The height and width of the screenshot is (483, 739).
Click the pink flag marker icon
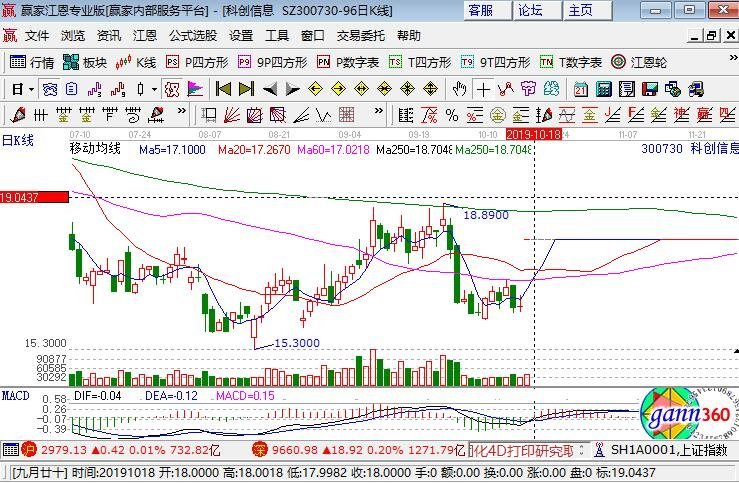[x=195, y=89]
